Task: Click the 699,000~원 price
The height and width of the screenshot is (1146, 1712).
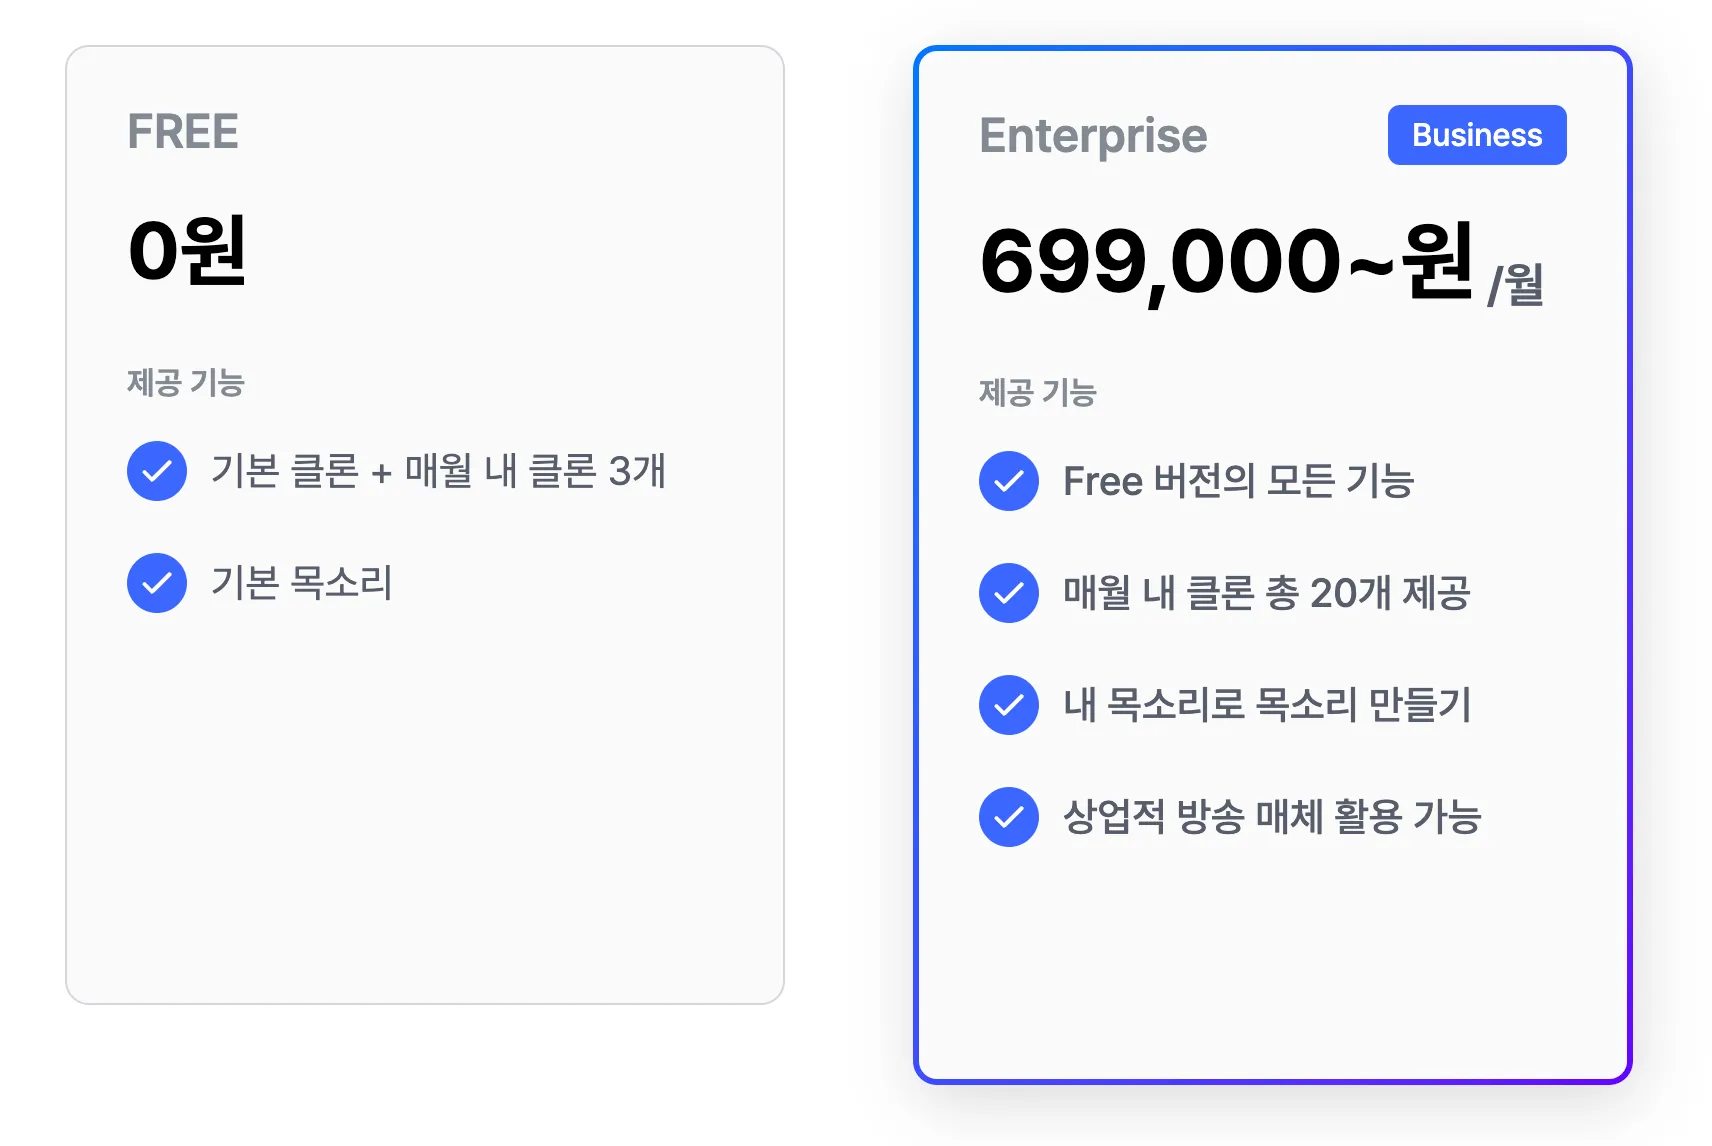Action: point(1226,262)
